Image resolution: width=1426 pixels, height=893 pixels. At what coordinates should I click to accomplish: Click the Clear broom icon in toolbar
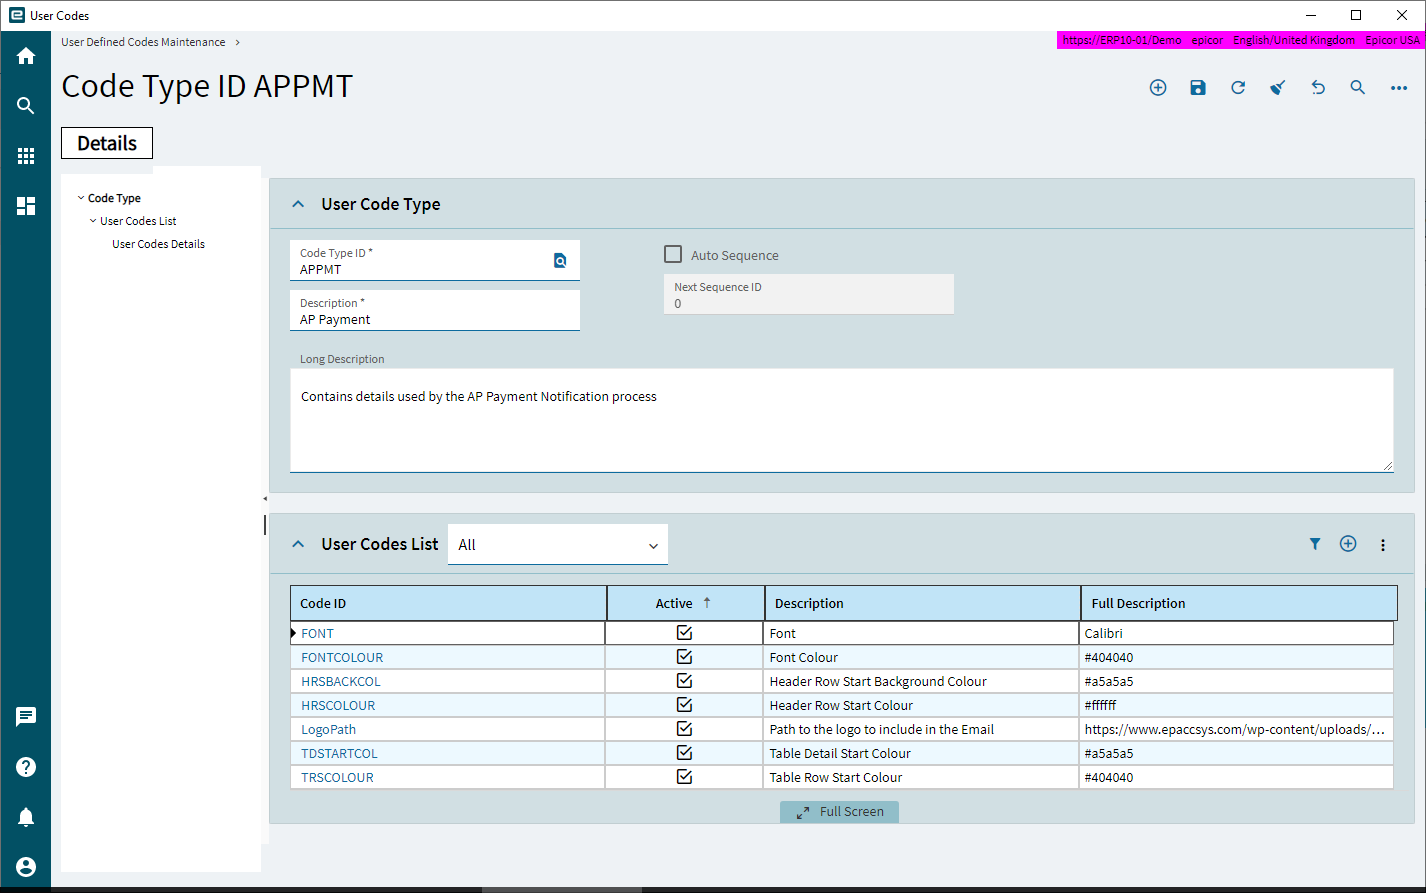(1277, 88)
